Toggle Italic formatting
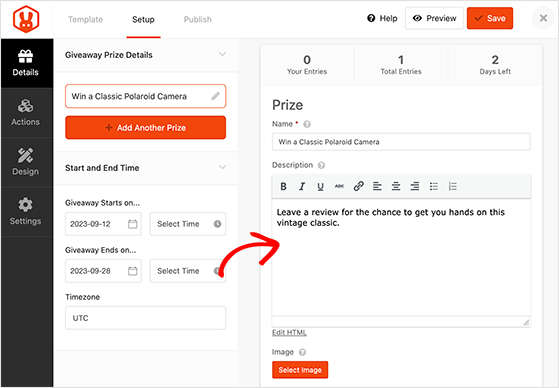559x388 pixels. (x=302, y=186)
